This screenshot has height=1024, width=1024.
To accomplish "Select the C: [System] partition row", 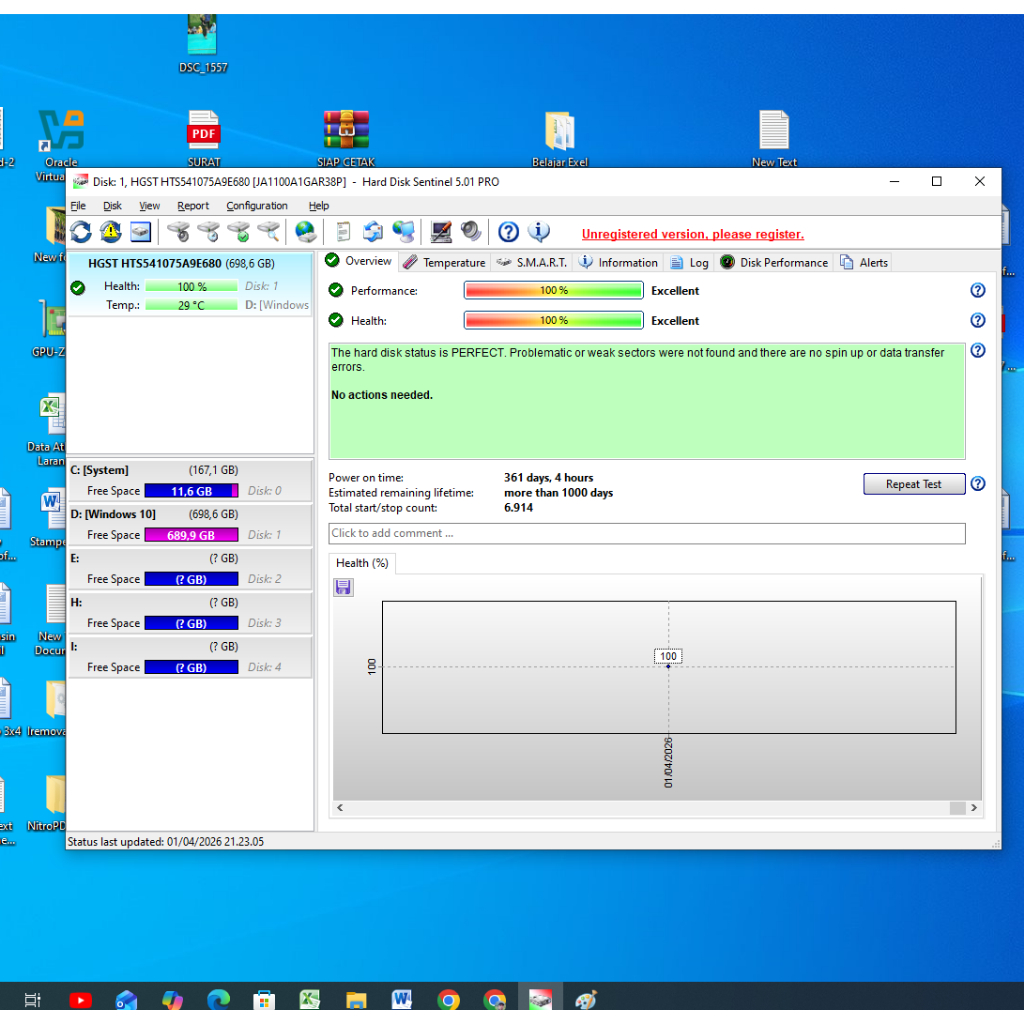I will [190, 481].
